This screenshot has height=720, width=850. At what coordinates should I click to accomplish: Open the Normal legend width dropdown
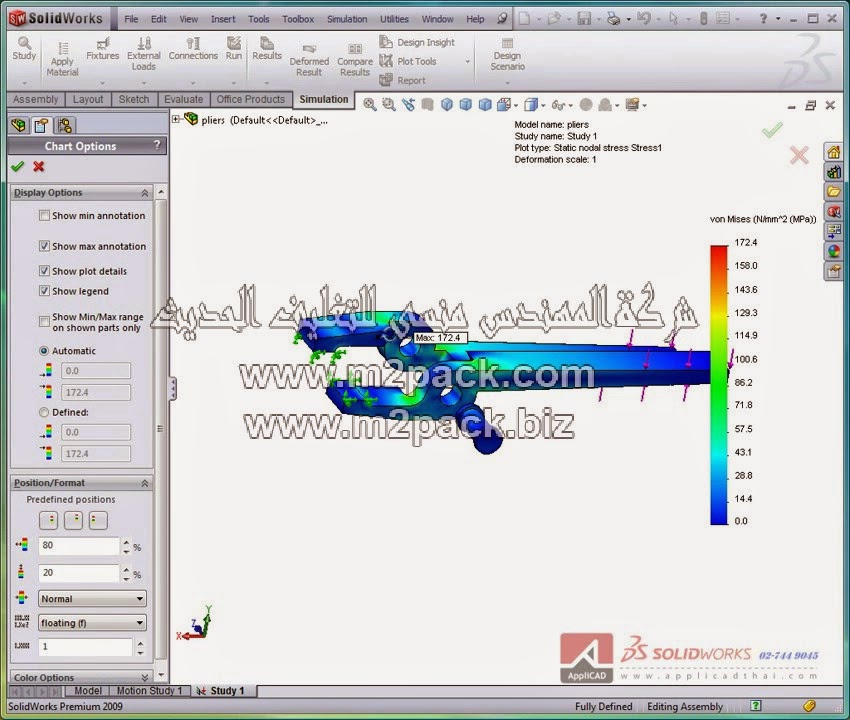pyautogui.click(x=93, y=599)
